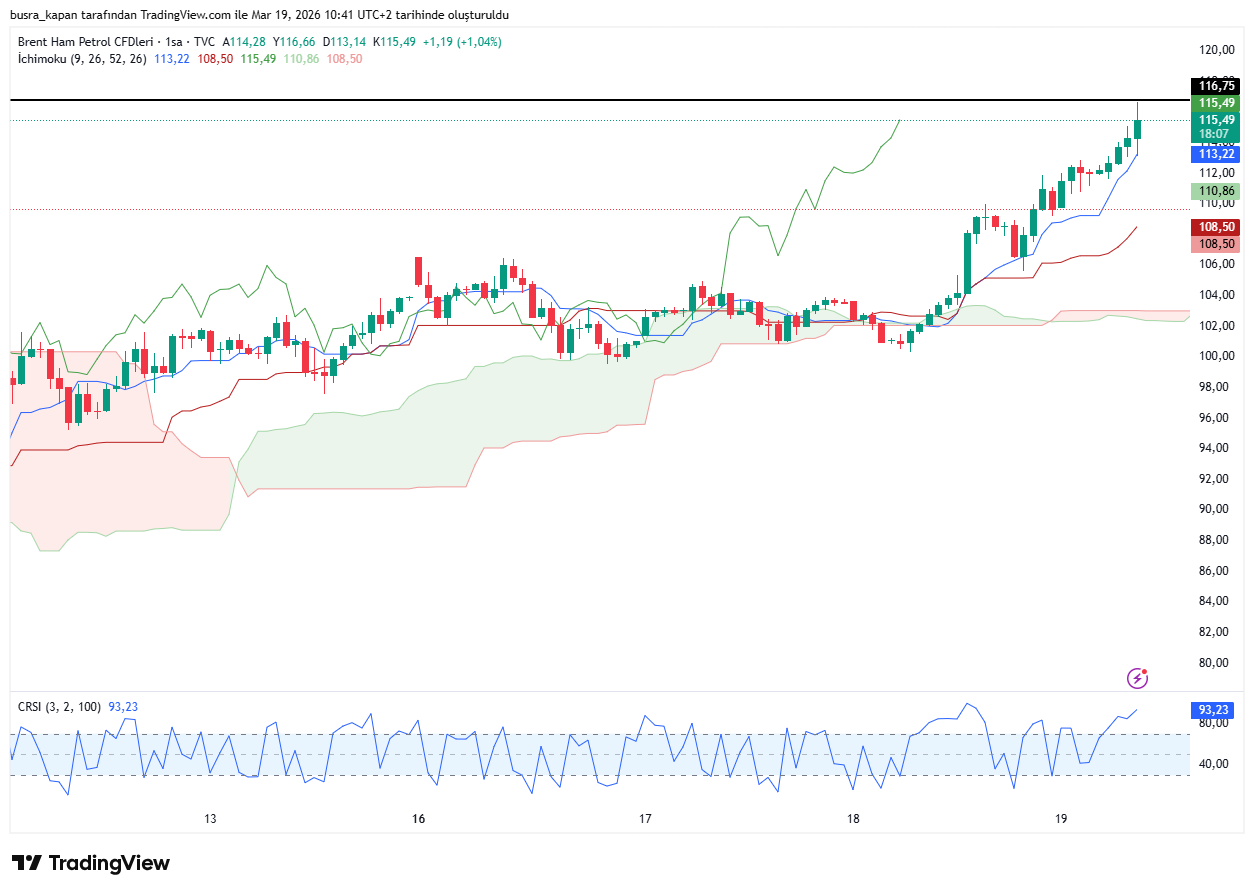Click the light green 110,86 axis label
This screenshot has height=893, width=1254.
click(1216, 191)
